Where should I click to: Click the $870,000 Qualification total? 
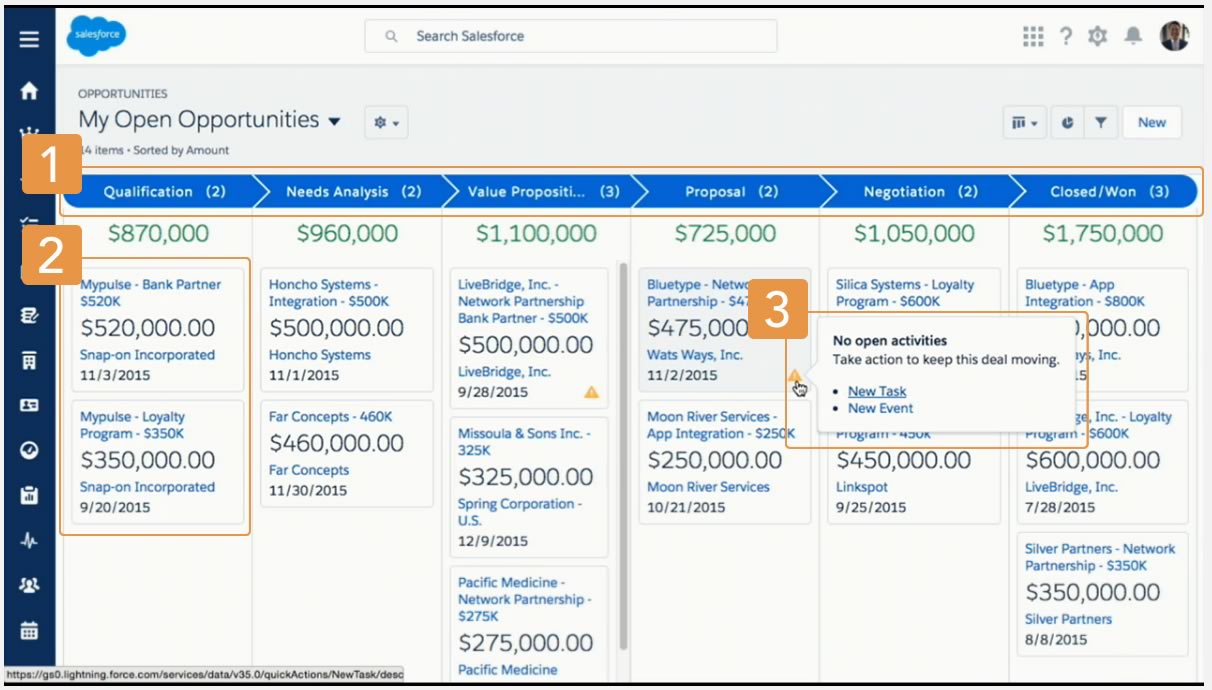pyautogui.click(x=159, y=234)
